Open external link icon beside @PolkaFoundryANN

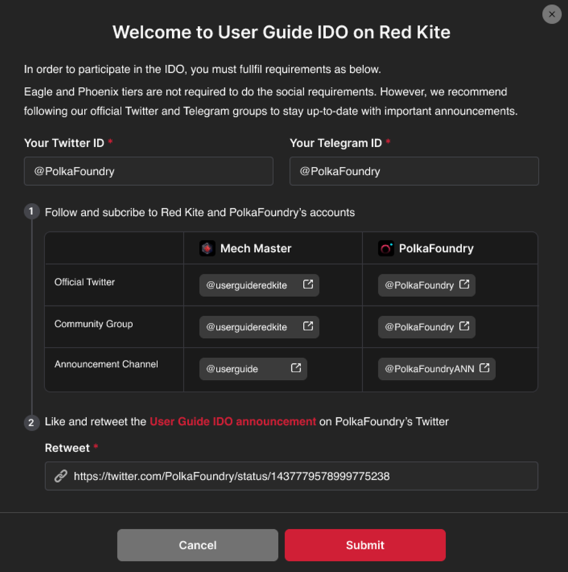(484, 368)
